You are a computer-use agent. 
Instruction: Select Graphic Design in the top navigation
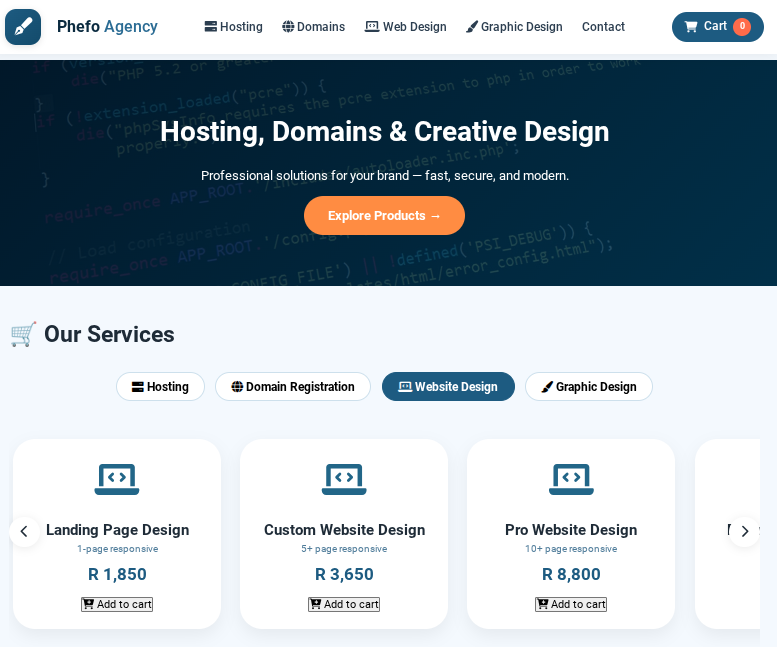click(x=514, y=27)
